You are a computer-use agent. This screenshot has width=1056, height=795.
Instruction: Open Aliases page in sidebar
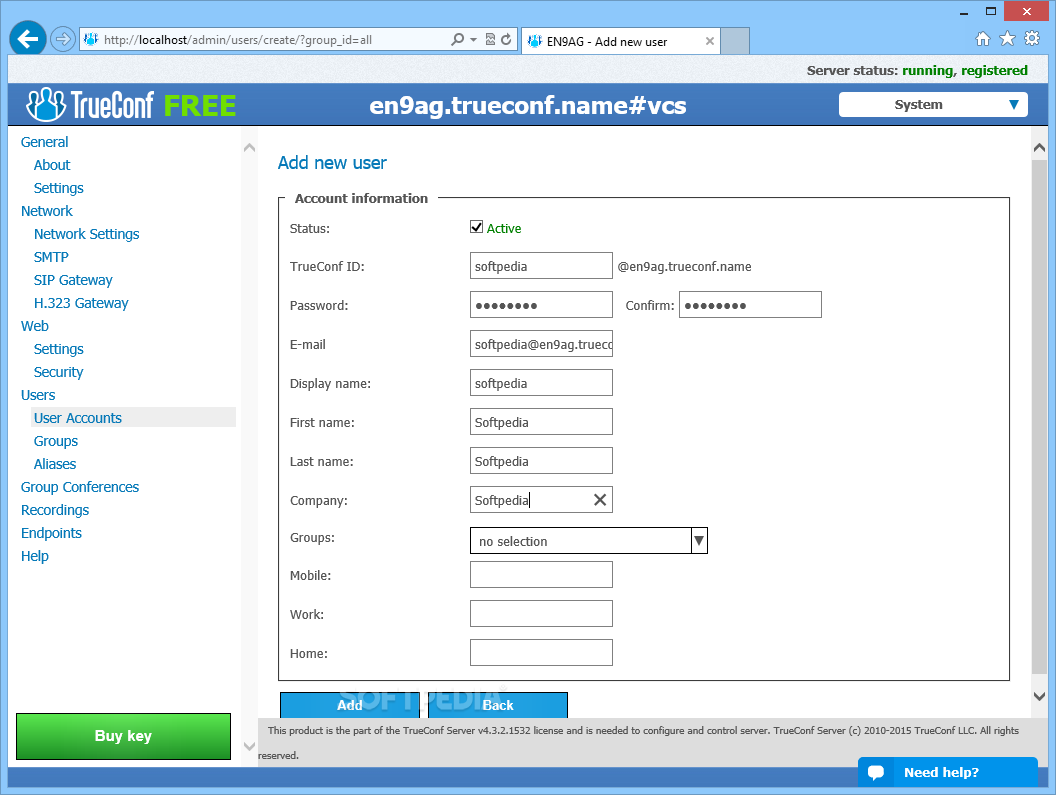(55, 464)
